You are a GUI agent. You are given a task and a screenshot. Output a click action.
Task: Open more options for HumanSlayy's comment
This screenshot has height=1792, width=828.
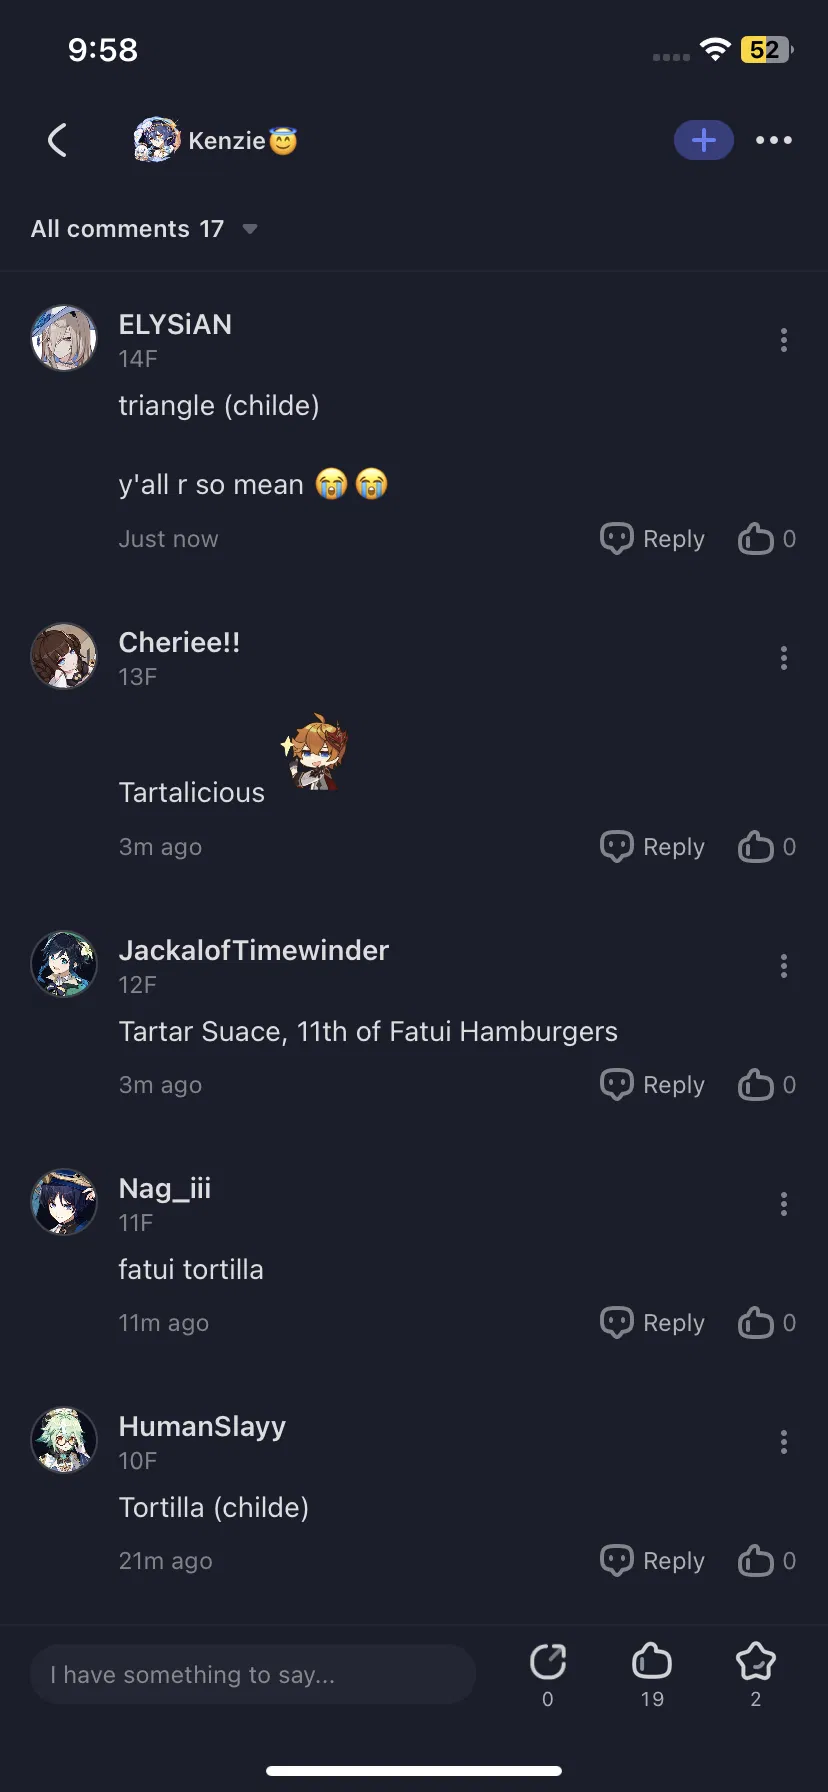click(x=784, y=1442)
